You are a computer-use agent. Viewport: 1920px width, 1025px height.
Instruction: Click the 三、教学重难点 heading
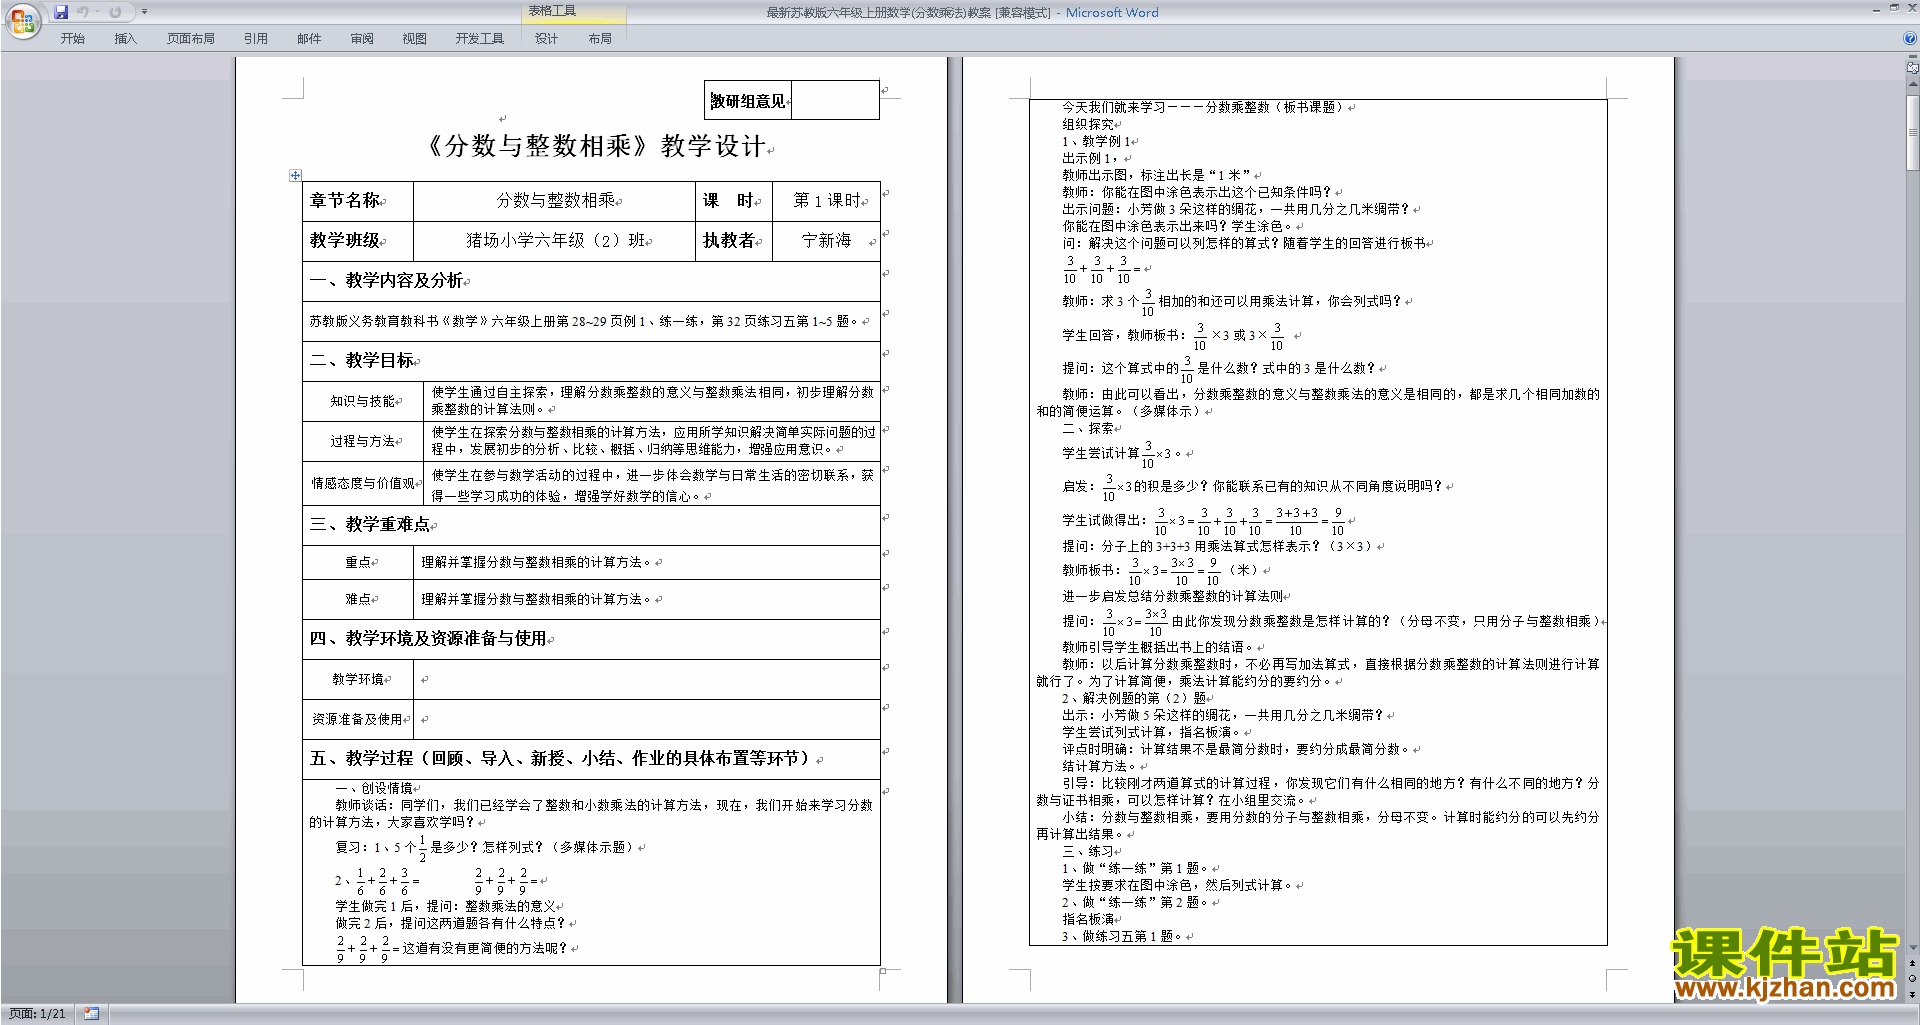tap(371, 525)
